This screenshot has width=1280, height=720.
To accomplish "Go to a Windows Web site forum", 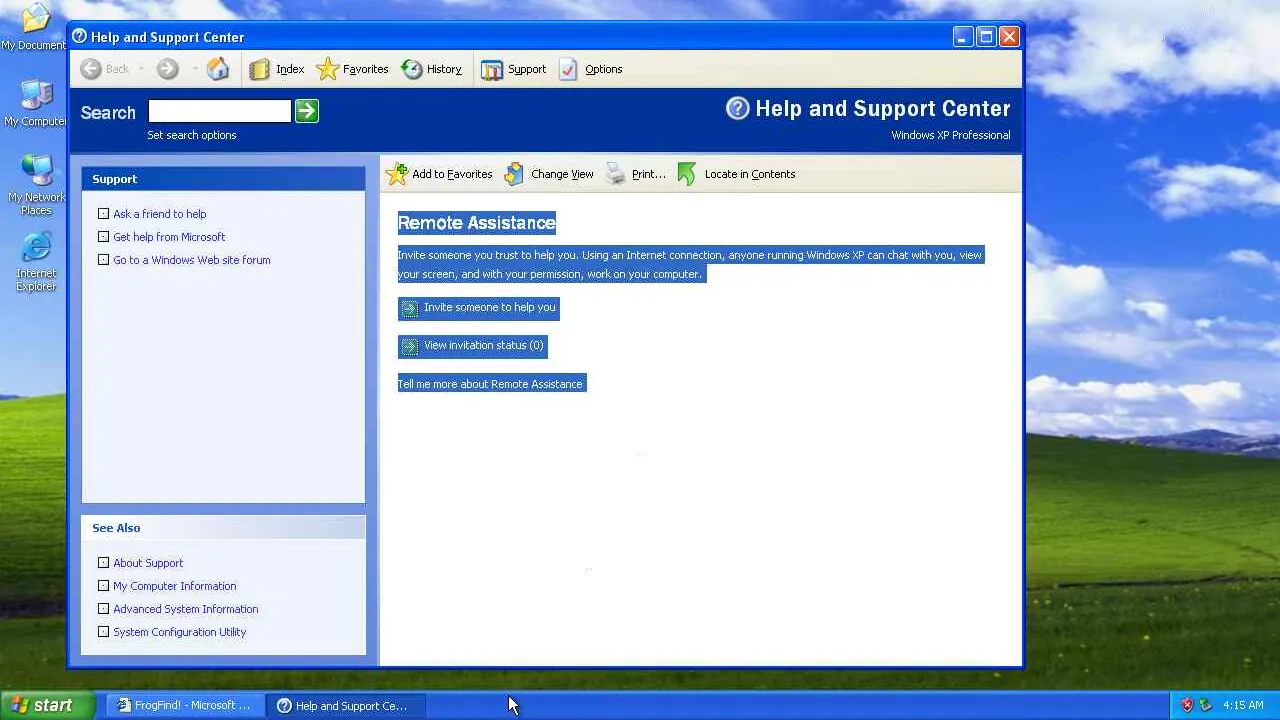I will click(x=192, y=260).
